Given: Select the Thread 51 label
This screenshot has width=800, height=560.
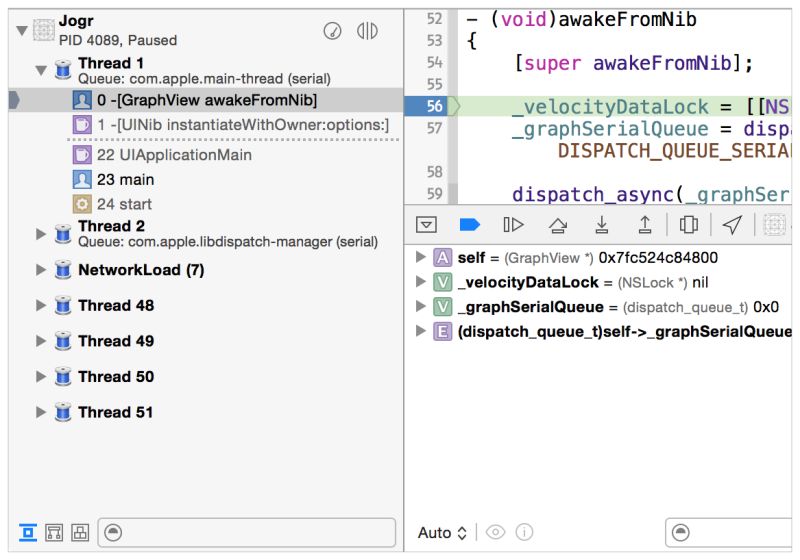Looking at the screenshot, I should tap(115, 412).
